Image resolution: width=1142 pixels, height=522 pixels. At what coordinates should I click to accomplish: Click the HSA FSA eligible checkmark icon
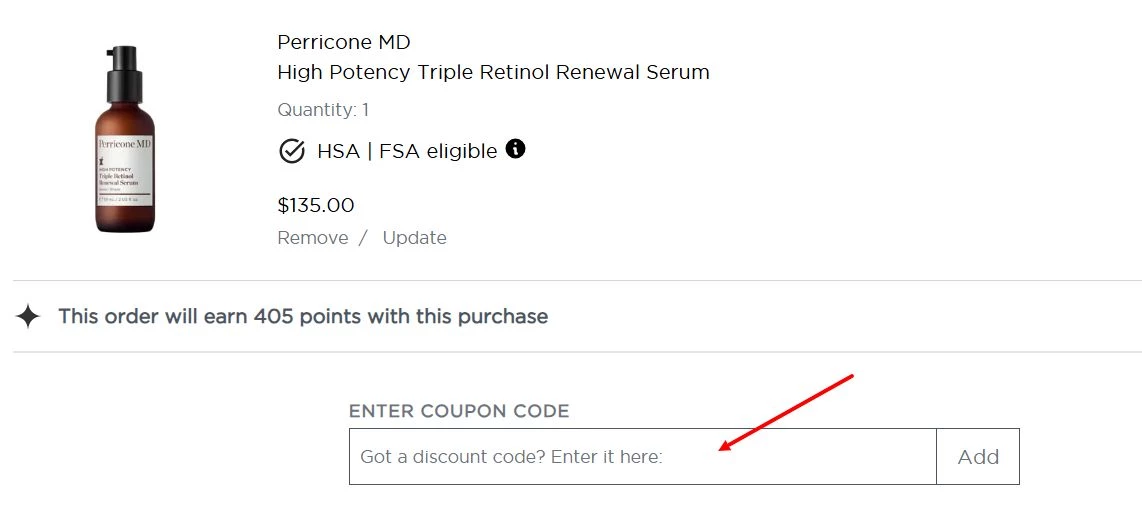tap(291, 152)
